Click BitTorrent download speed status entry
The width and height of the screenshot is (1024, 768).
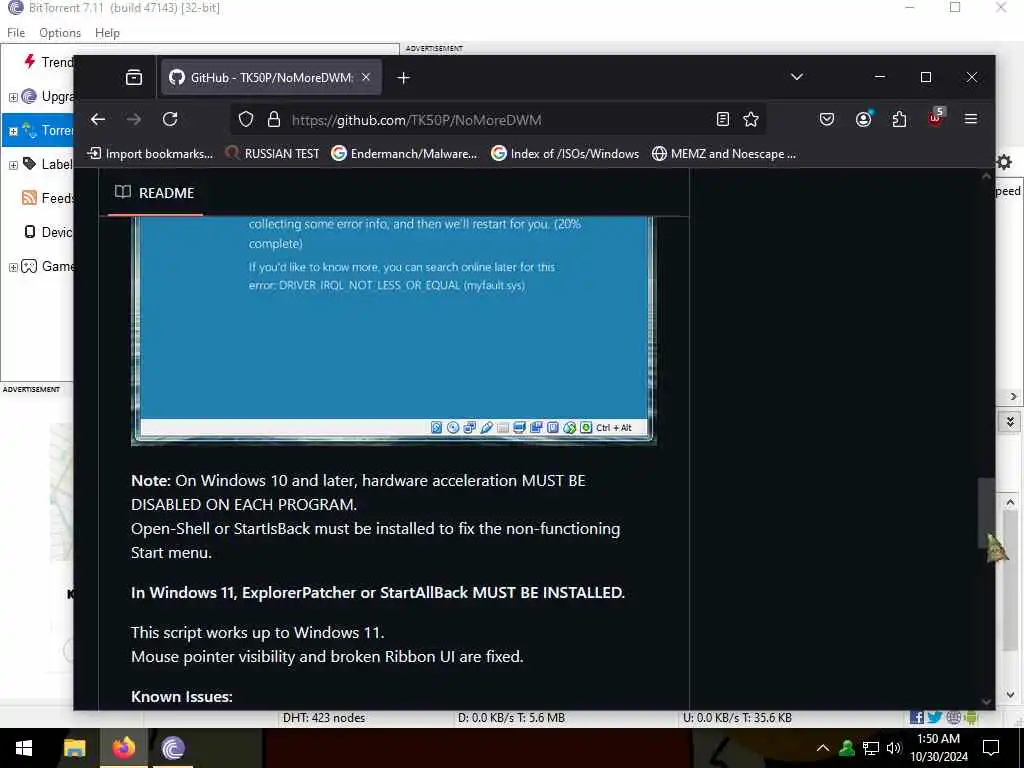(511, 718)
